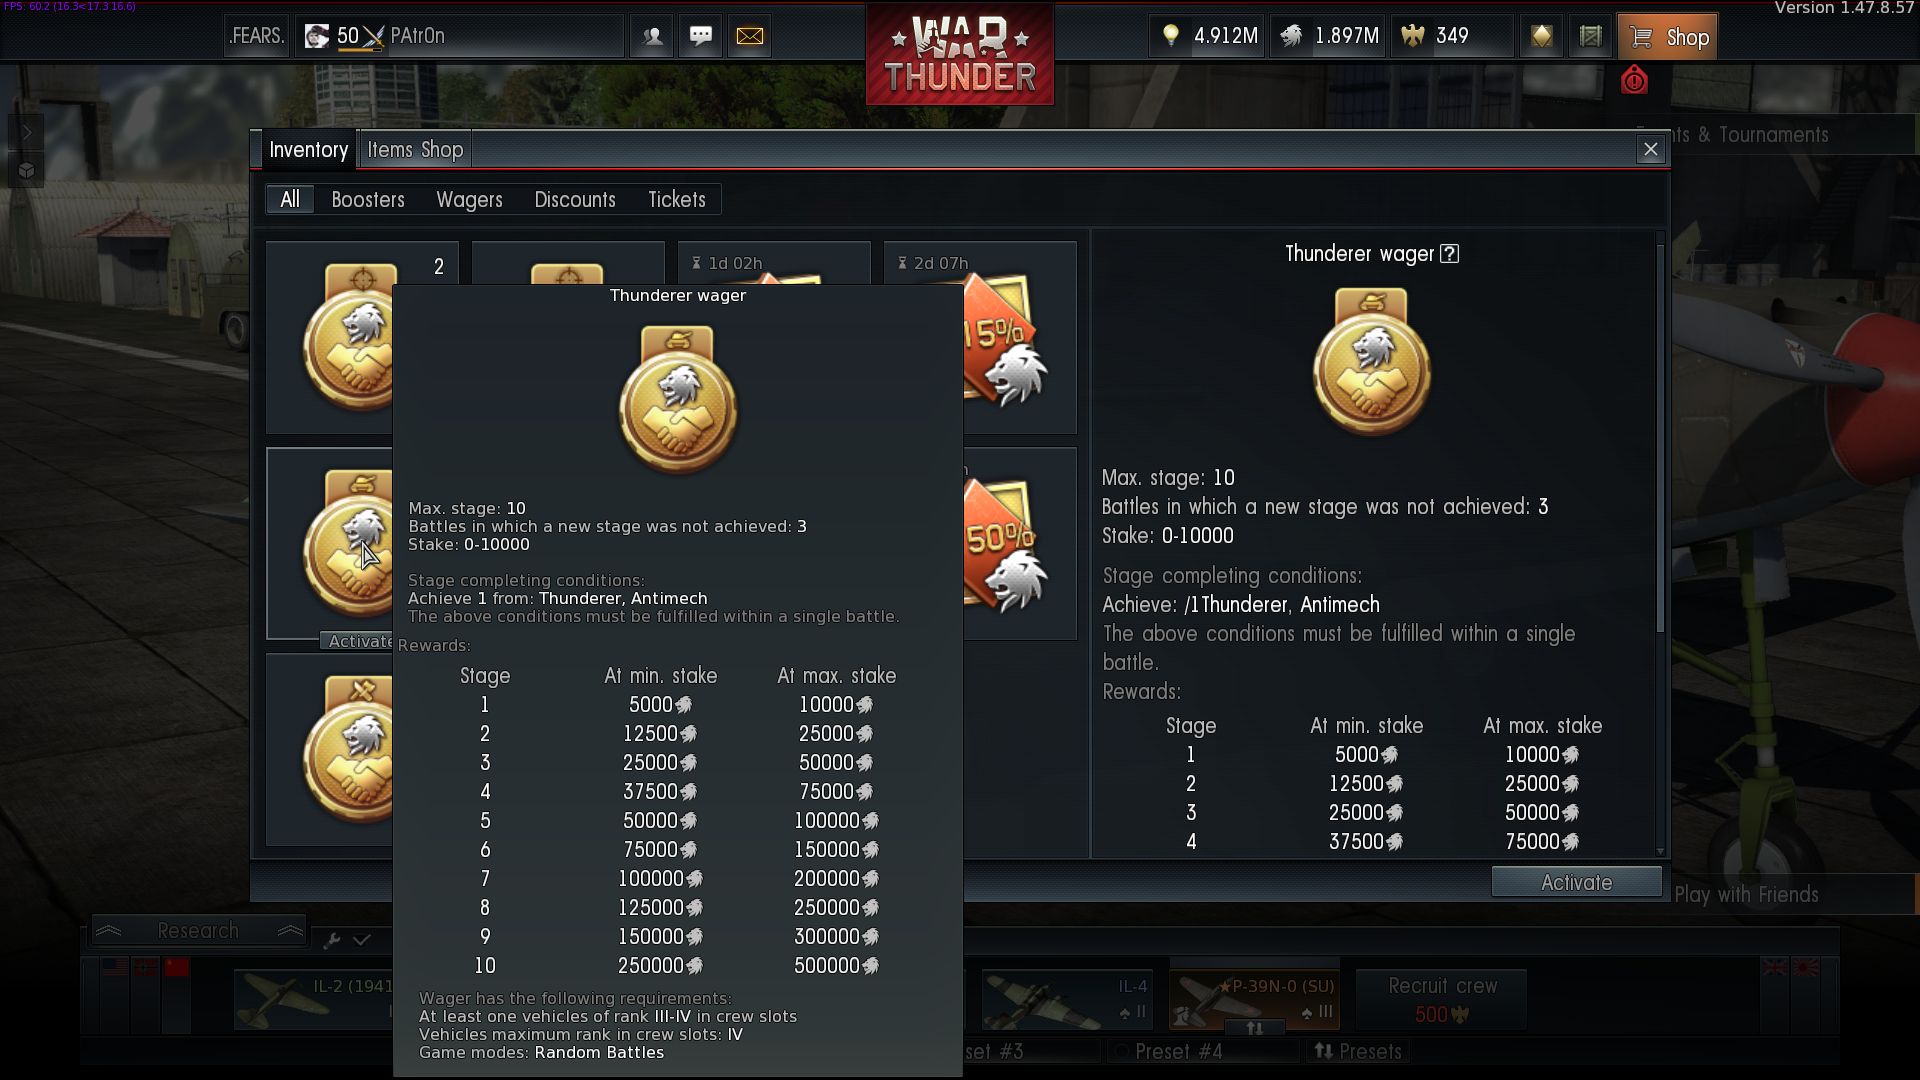Open the battle log icon next to Shop
The image size is (1920, 1080).
[1590, 37]
